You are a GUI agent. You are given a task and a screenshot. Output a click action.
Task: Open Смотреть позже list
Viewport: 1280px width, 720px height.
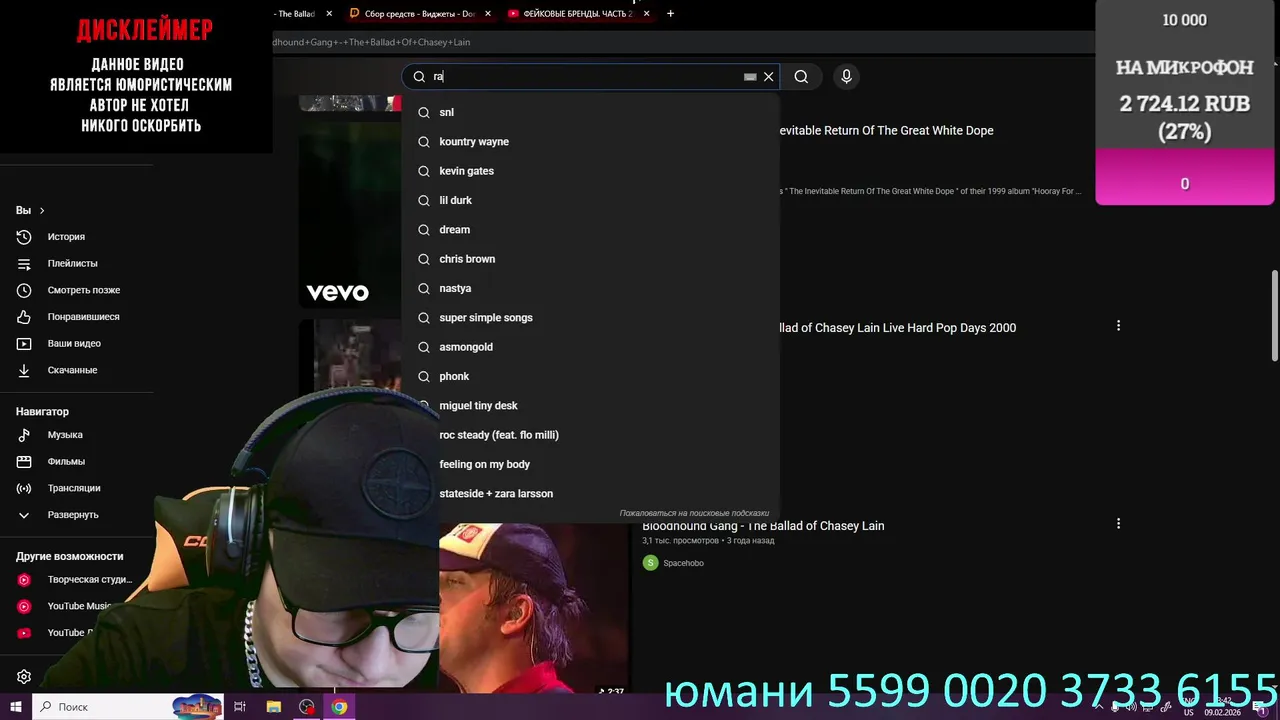tap(83, 290)
